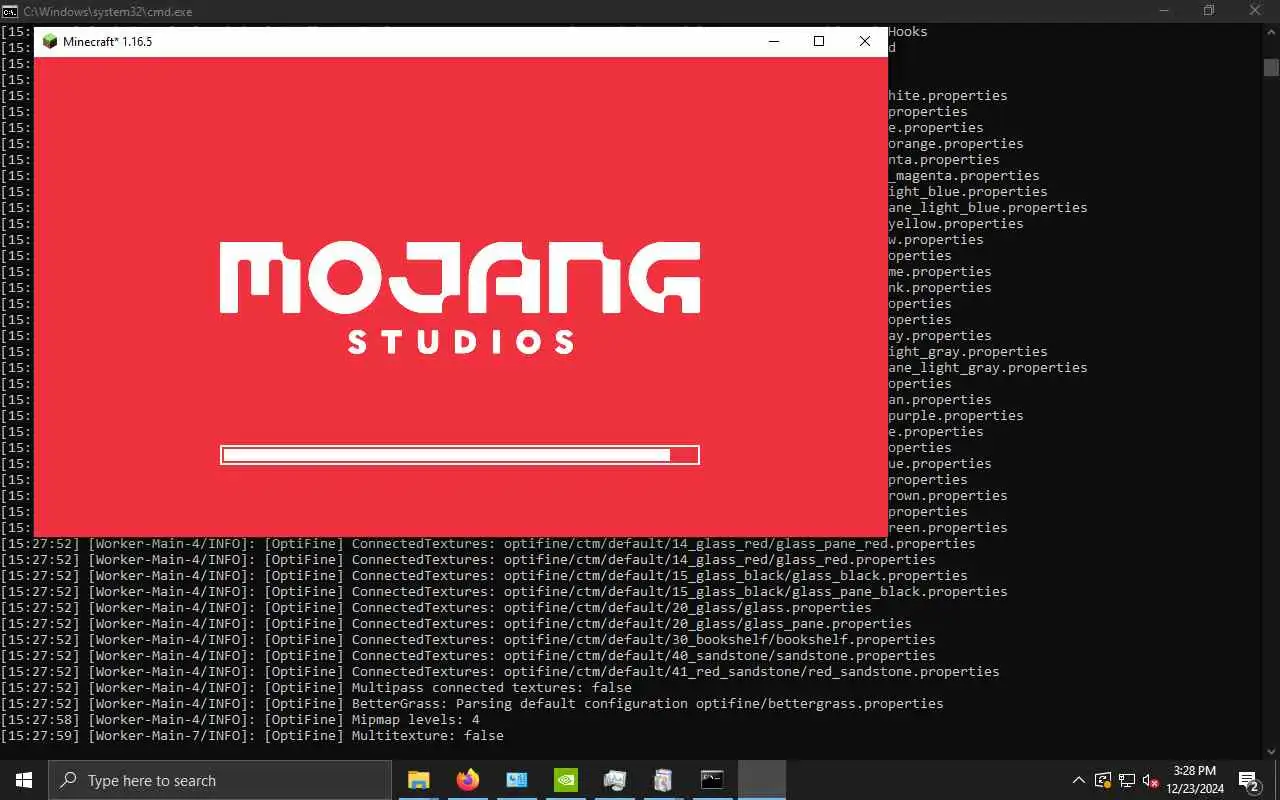Image resolution: width=1280 pixels, height=800 pixels.
Task: Open the notification center icon
Action: pos(1249,780)
